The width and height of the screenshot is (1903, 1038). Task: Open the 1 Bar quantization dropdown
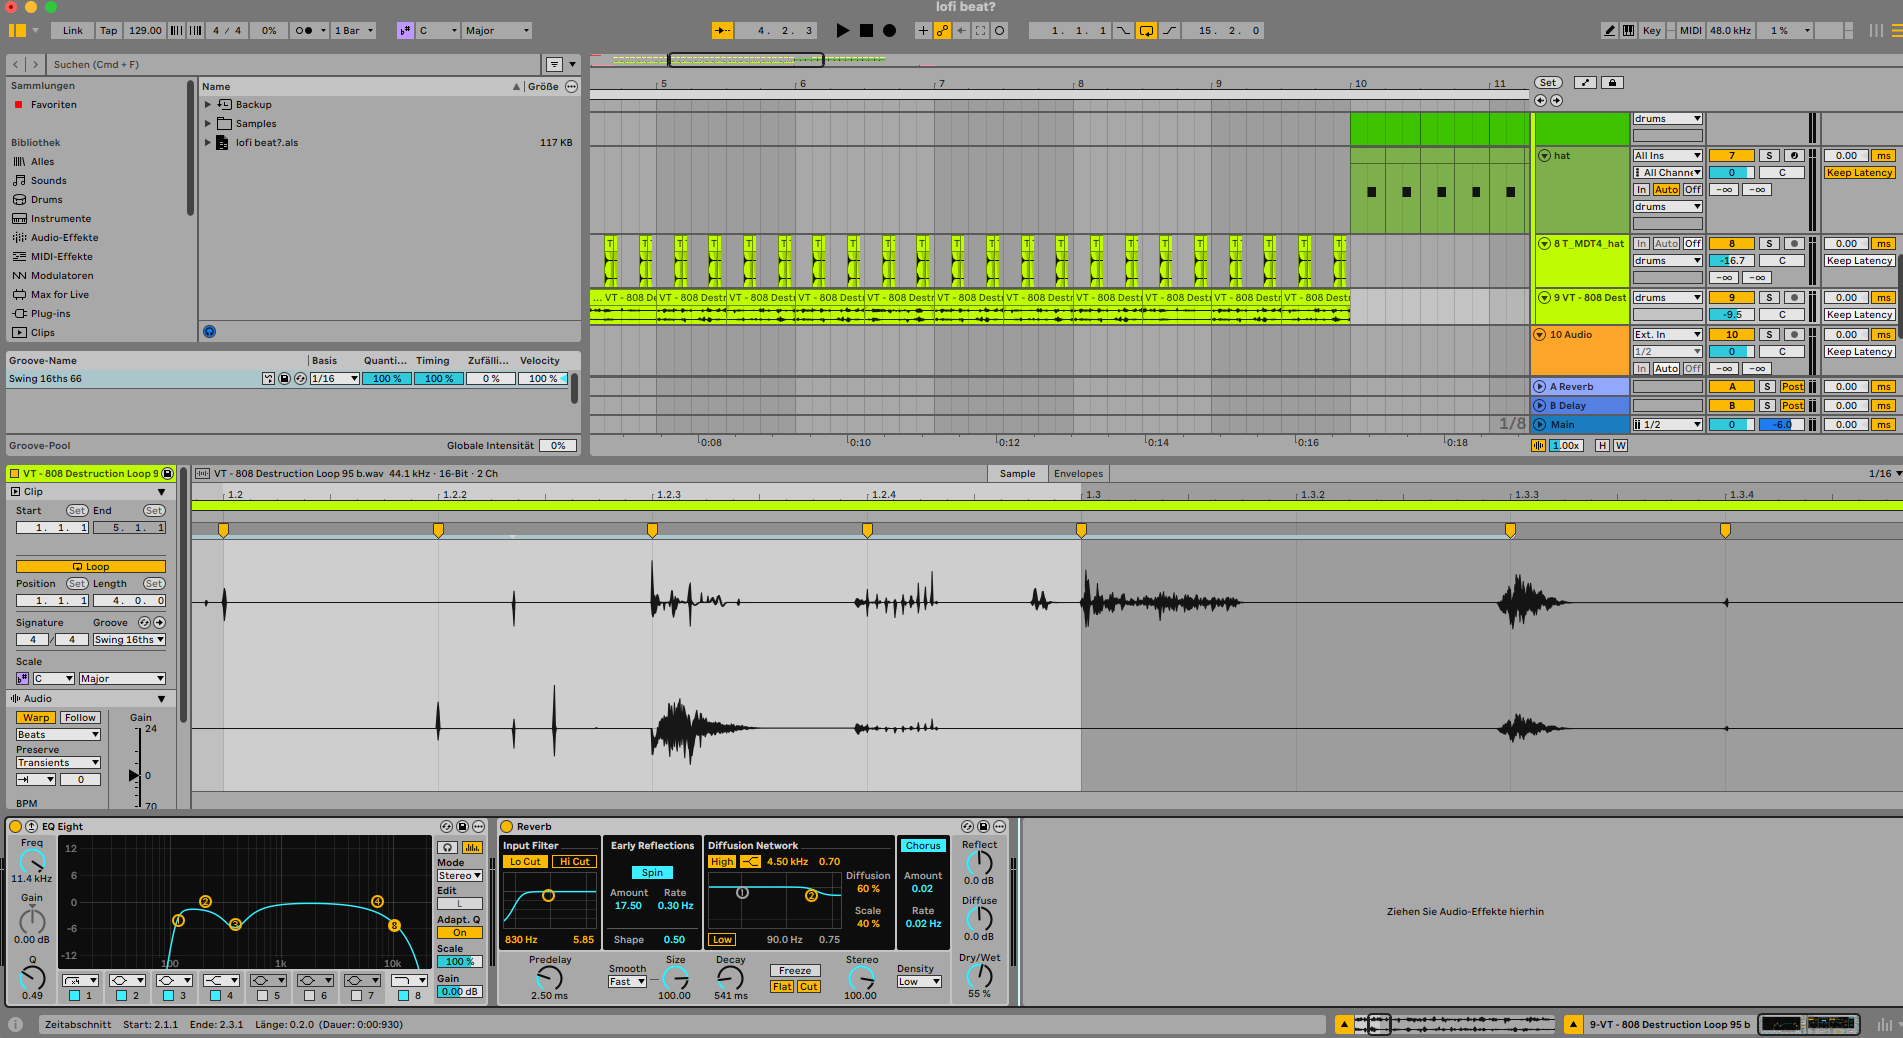pyautogui.click(x=353, y=30)
